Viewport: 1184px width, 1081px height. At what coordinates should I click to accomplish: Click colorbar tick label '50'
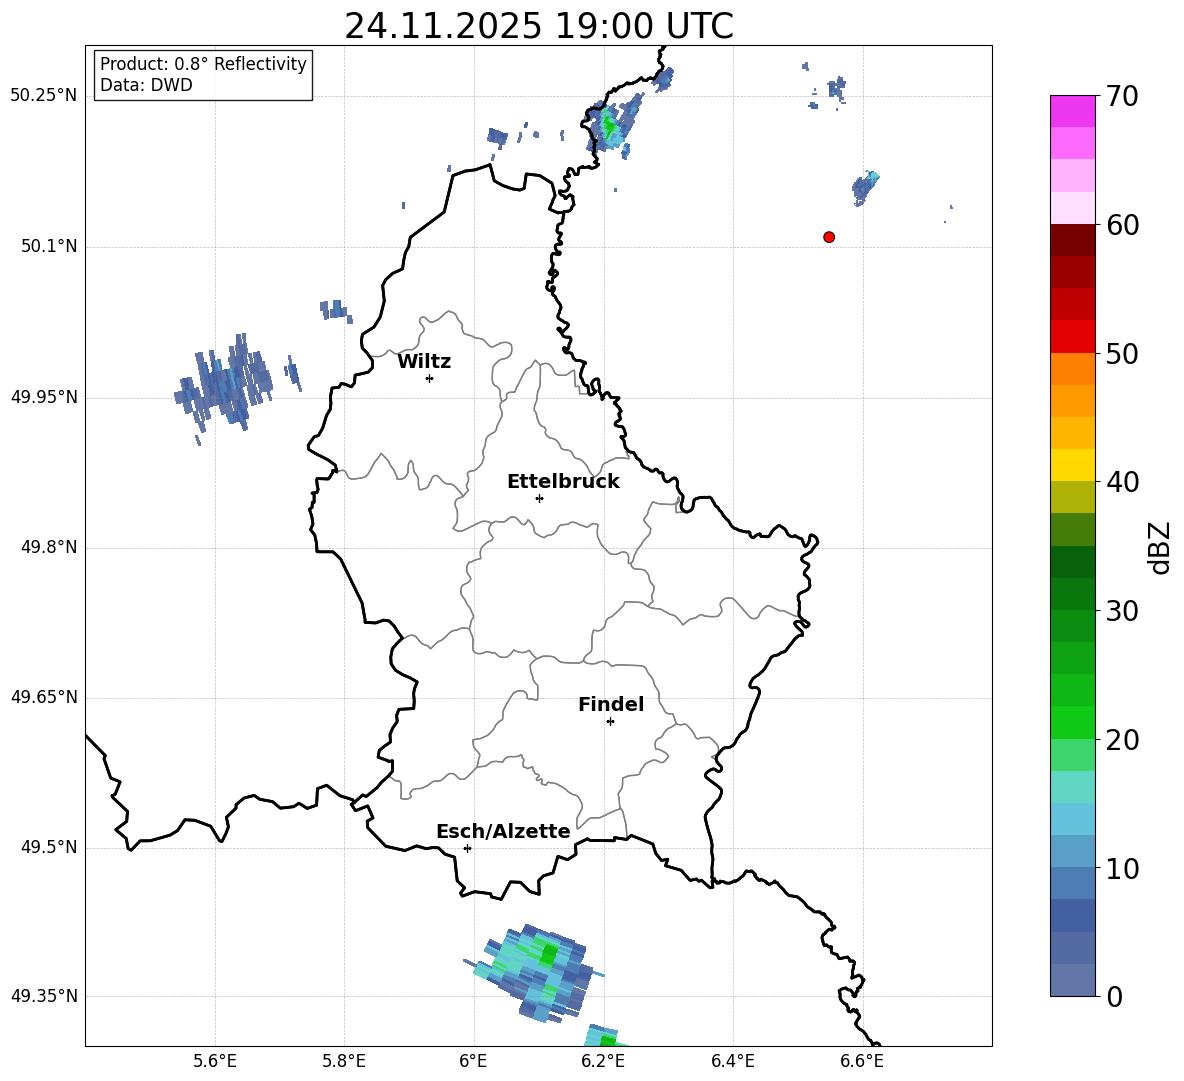point(1122,354)
